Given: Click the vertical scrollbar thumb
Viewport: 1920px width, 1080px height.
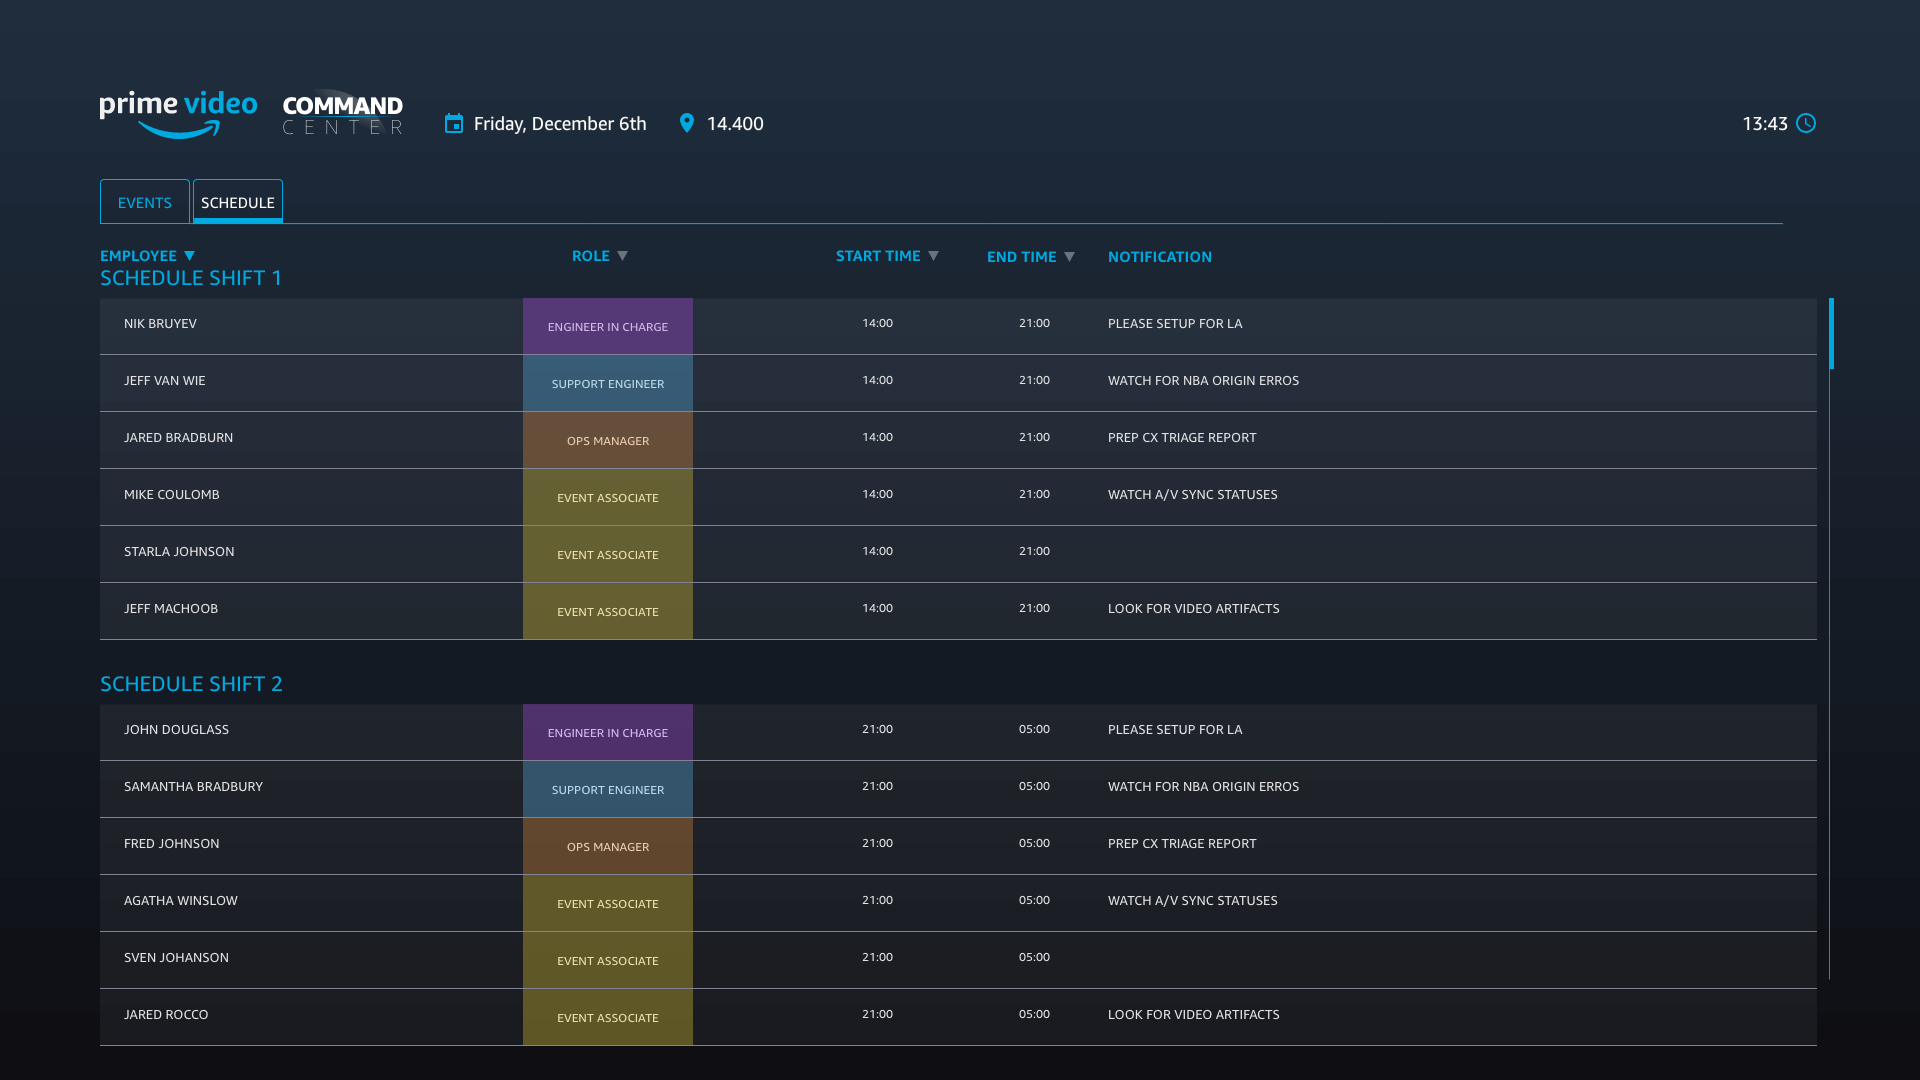Looking at the screenshot, I should click(x=1831, y=333).
